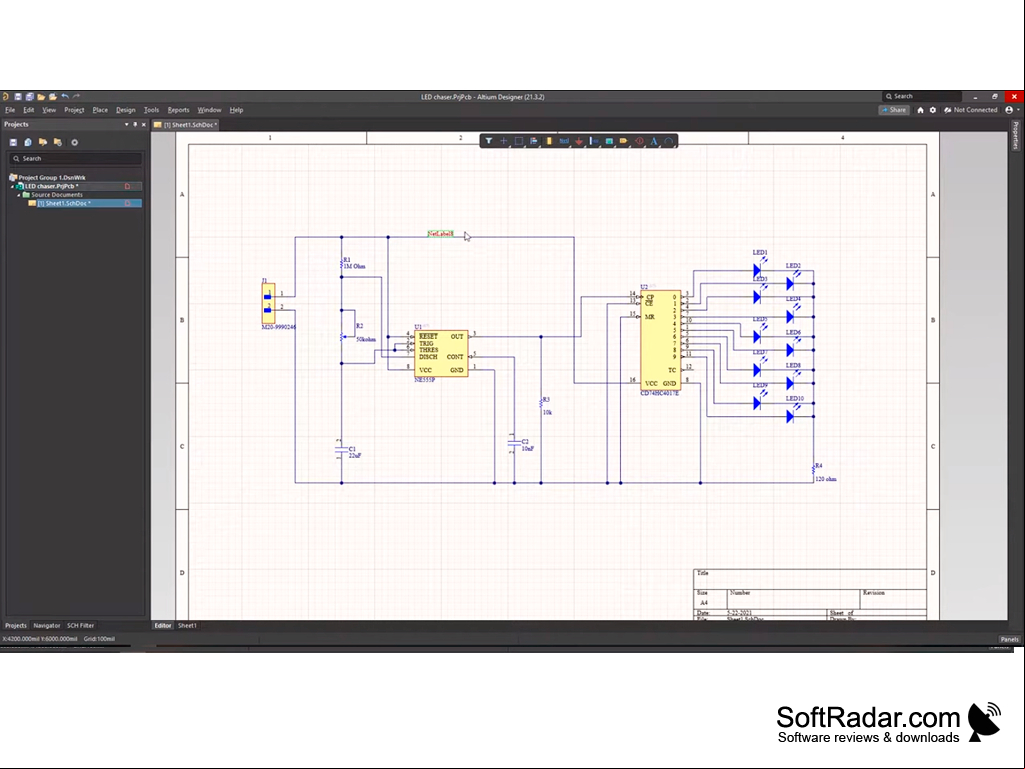Screen dimensions: 1025x769
Task: Click the rectangle selection tool
Action: pyautogui.click(x=518, y=141)
